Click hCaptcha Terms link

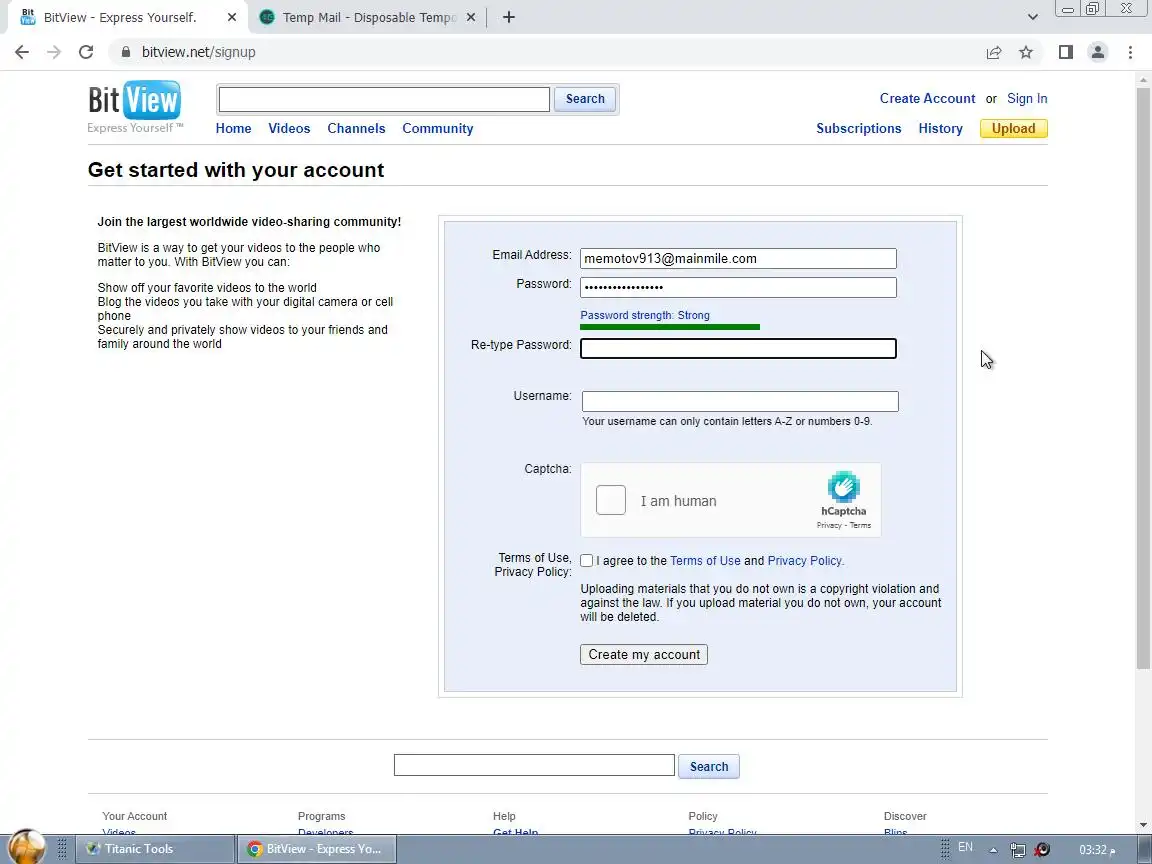[x=860, y=525]
